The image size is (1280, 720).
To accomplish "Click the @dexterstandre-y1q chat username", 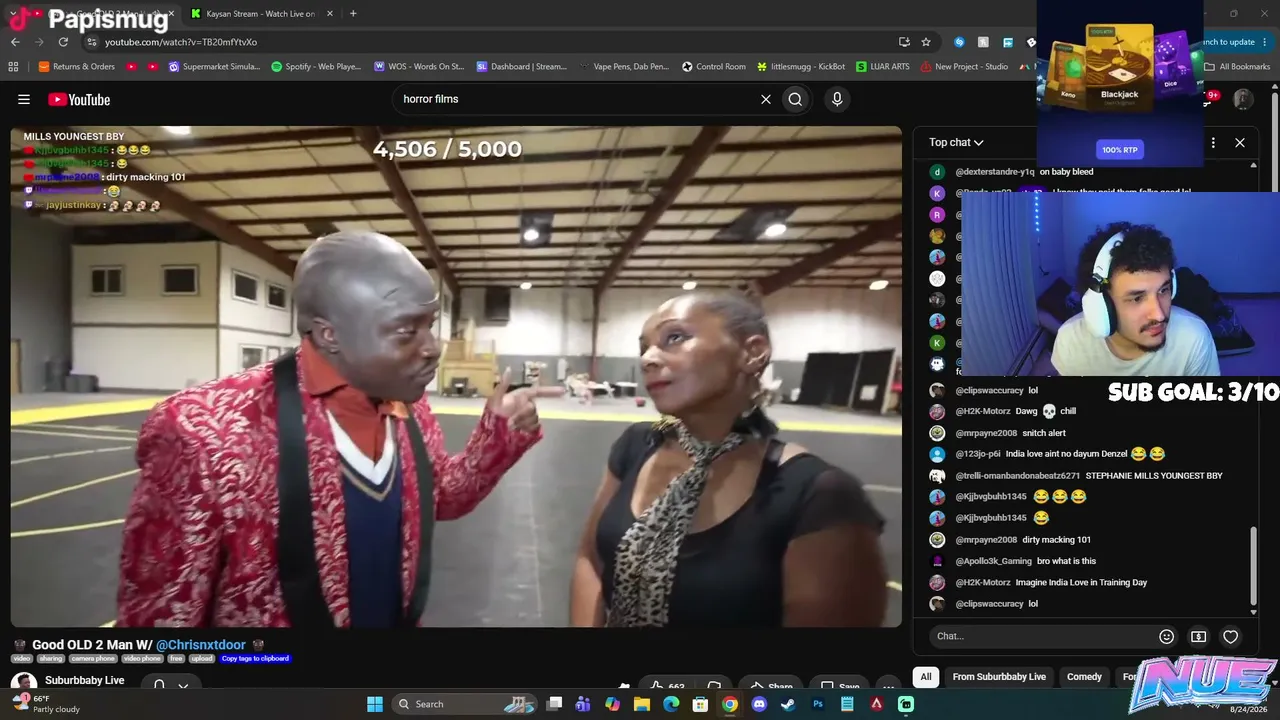I will click(x=995, y=172).
